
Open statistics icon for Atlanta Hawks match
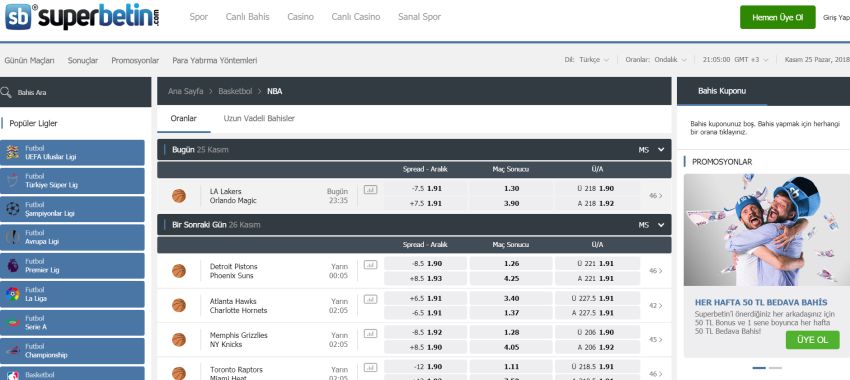point(370,299)
